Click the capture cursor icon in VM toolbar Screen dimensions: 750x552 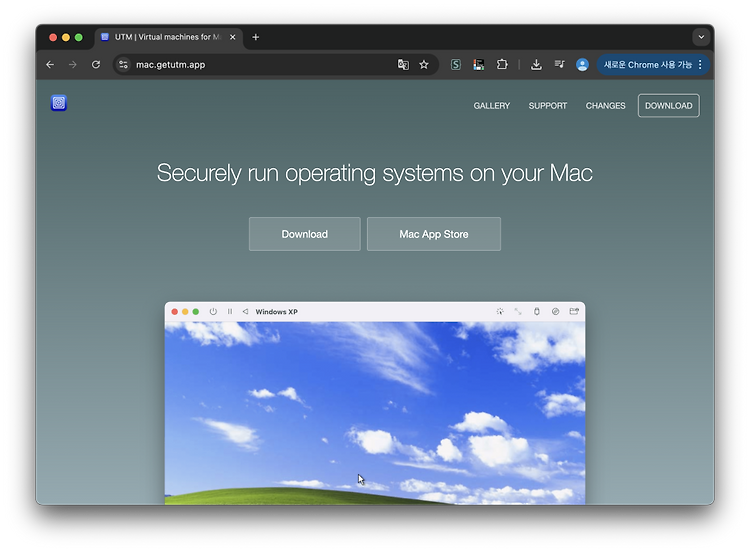click(x=500, y=311)
